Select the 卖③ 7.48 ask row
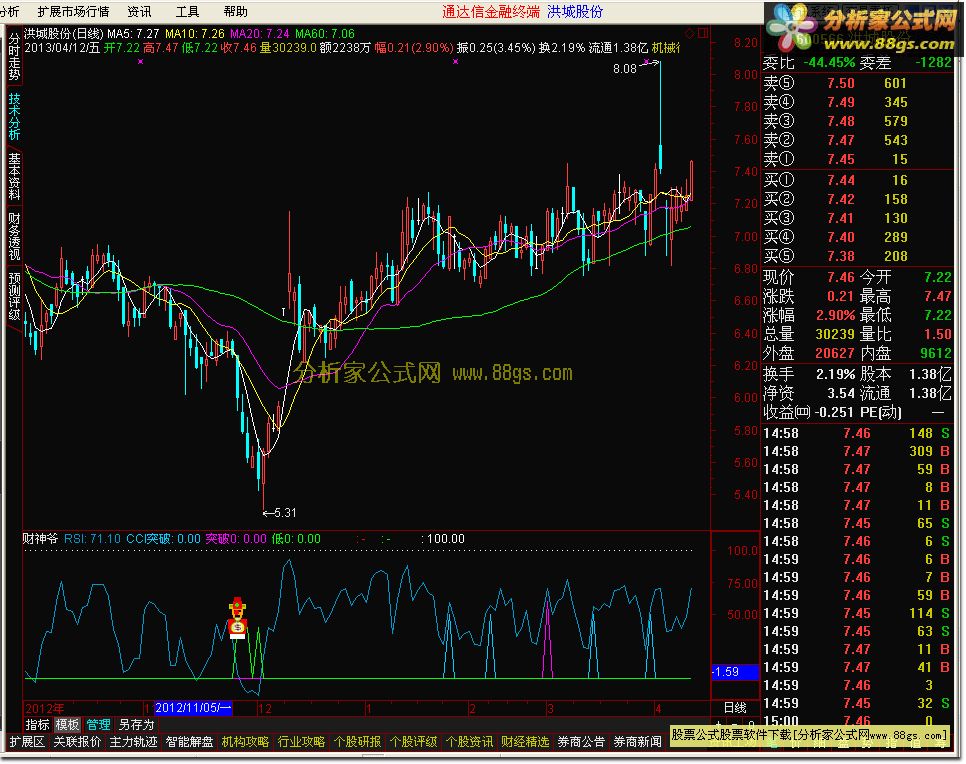 point(857,121)
